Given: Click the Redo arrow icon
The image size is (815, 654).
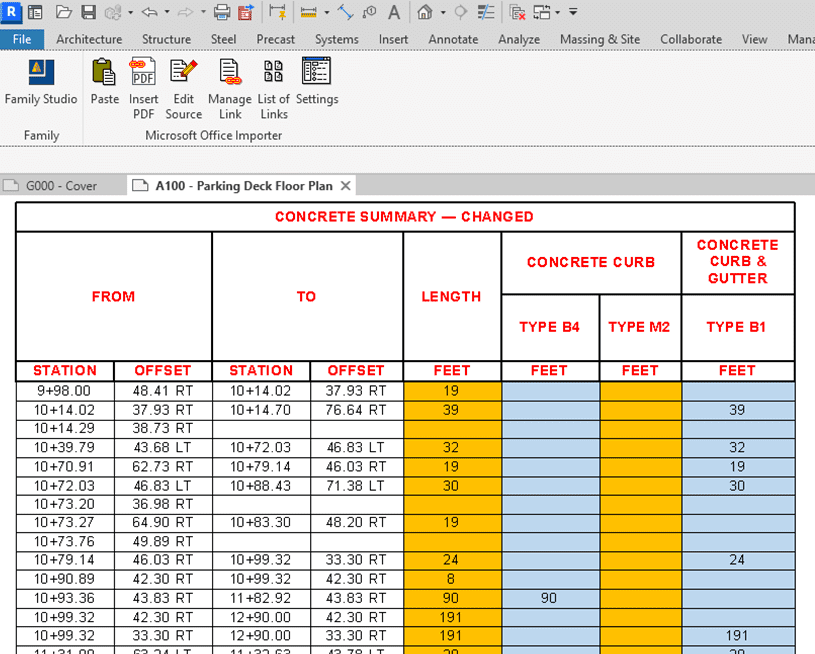Looking at the screenshot, I should pos(186,12).
